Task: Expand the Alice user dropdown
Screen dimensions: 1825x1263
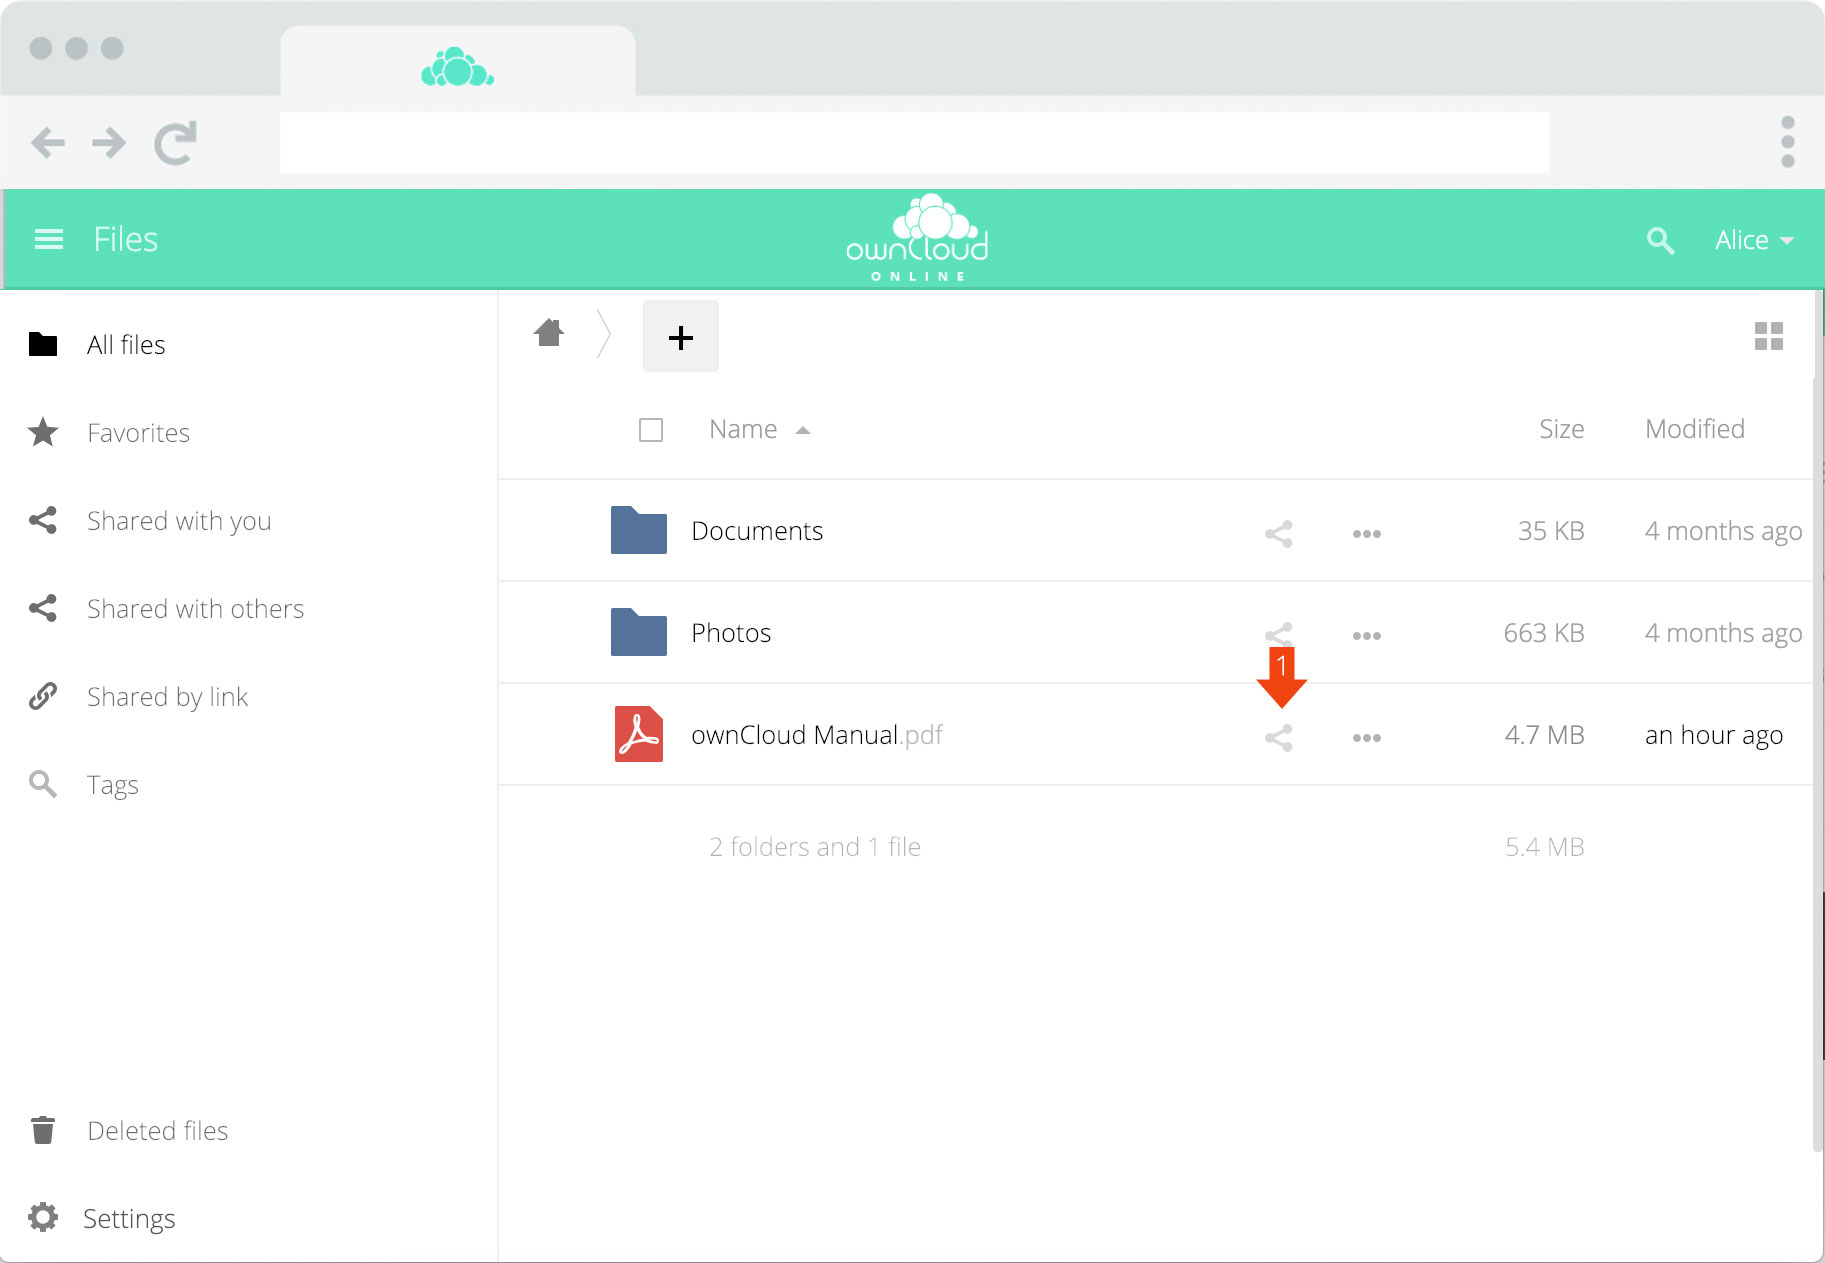Action: [x=1754, y=240]
